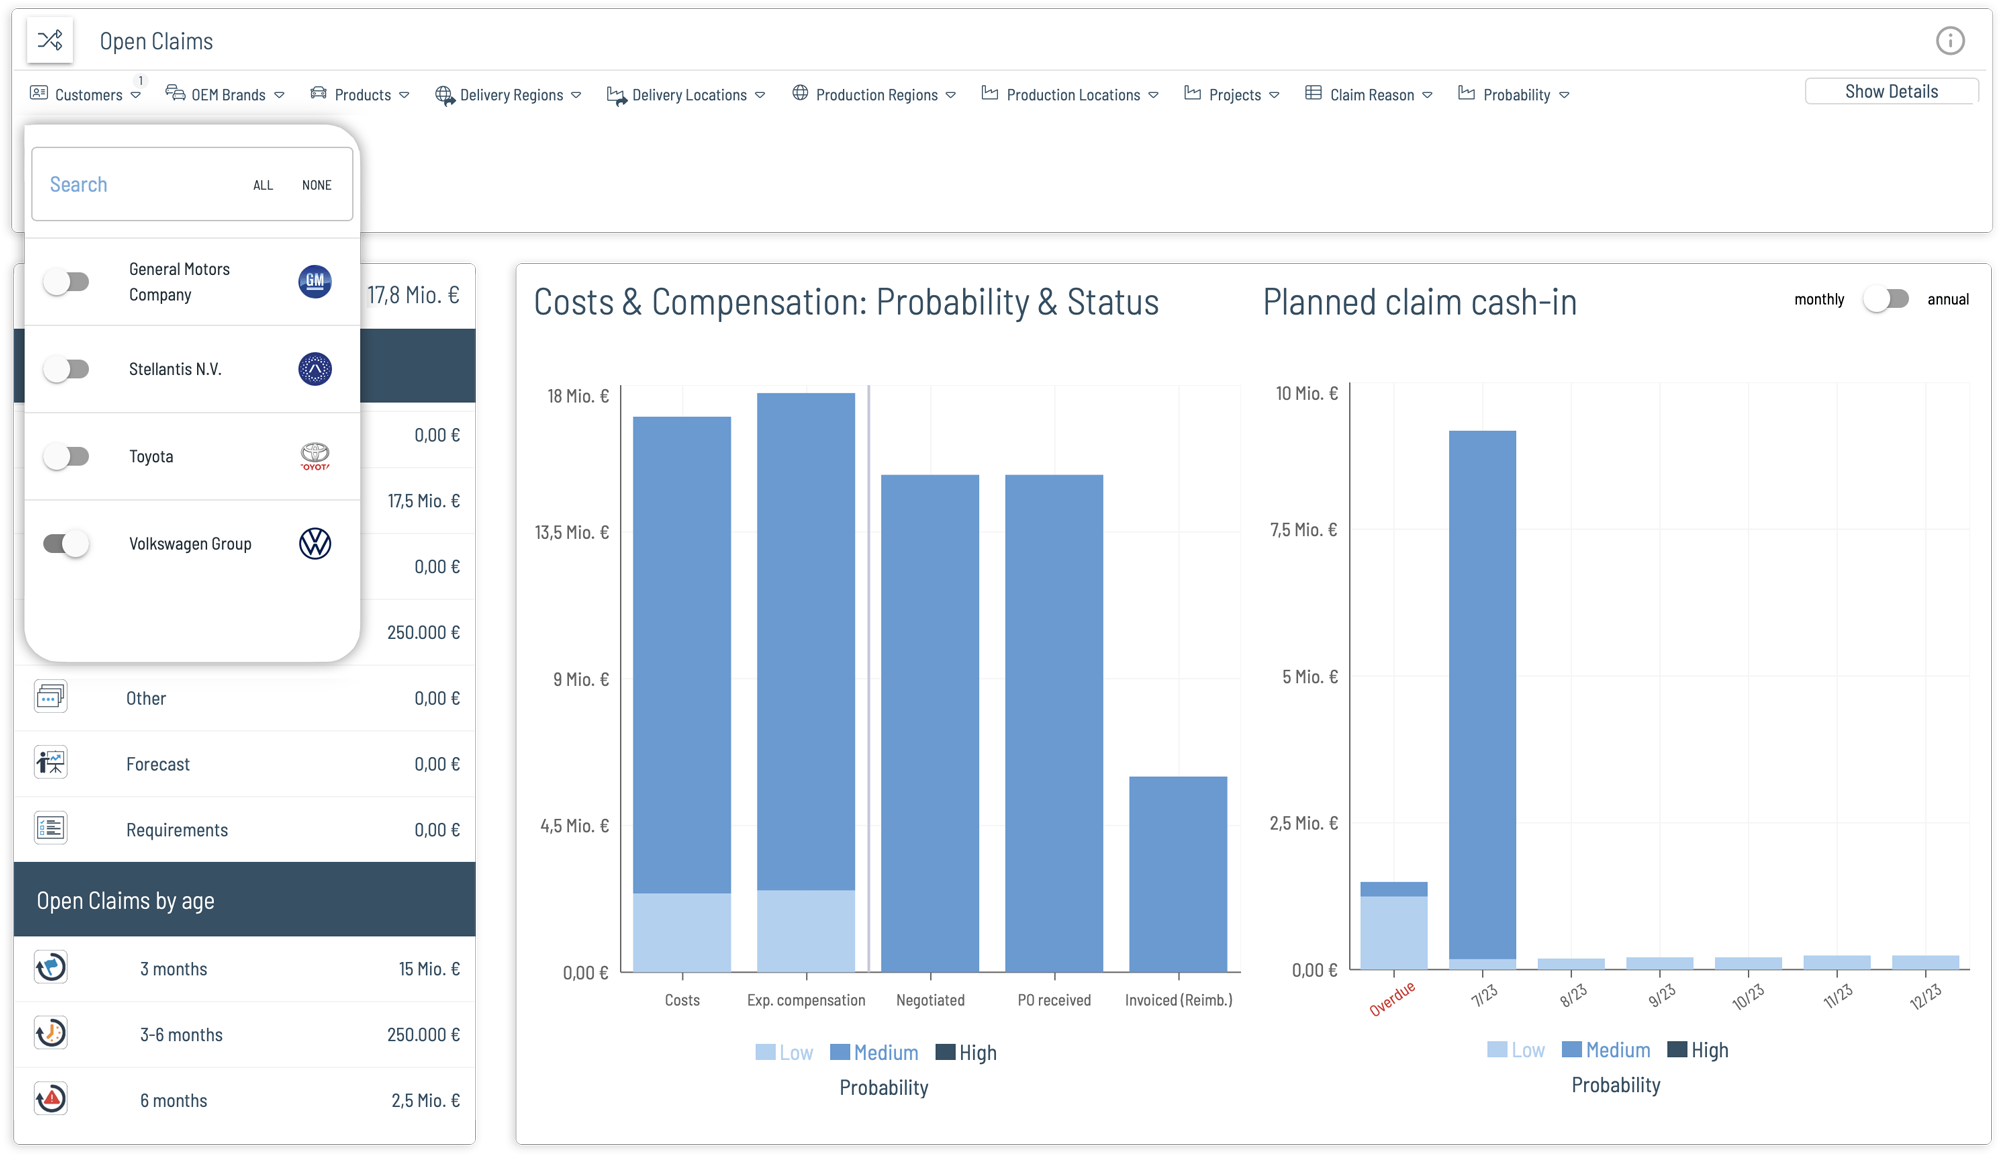2000x1155 pixels.
Task: Click the info icon top right
Action: pyautogui.click(x=1951, y=40)
